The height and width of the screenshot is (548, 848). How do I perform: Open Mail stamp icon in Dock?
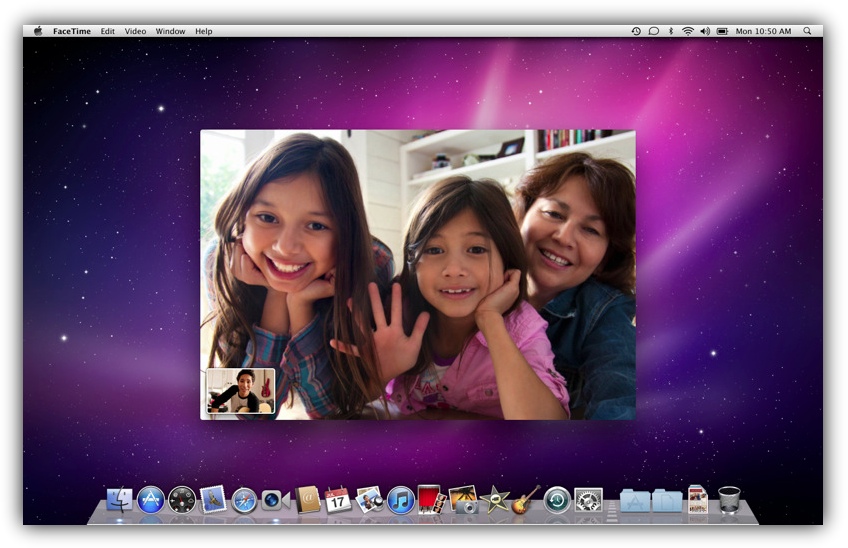(213, 498)
